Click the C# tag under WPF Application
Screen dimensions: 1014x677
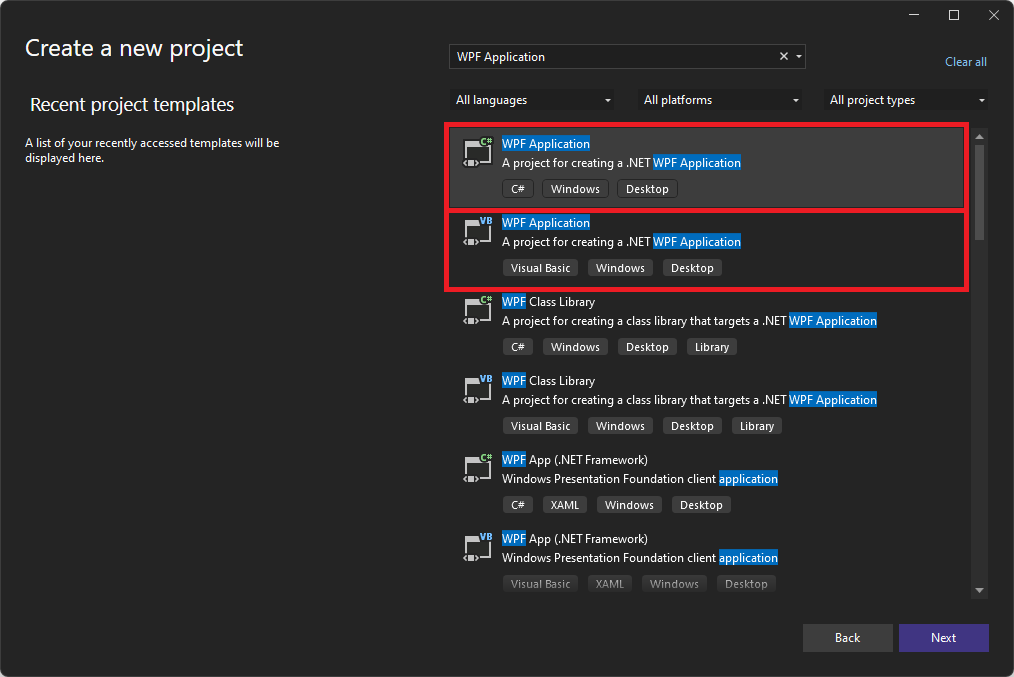(517, 188)
